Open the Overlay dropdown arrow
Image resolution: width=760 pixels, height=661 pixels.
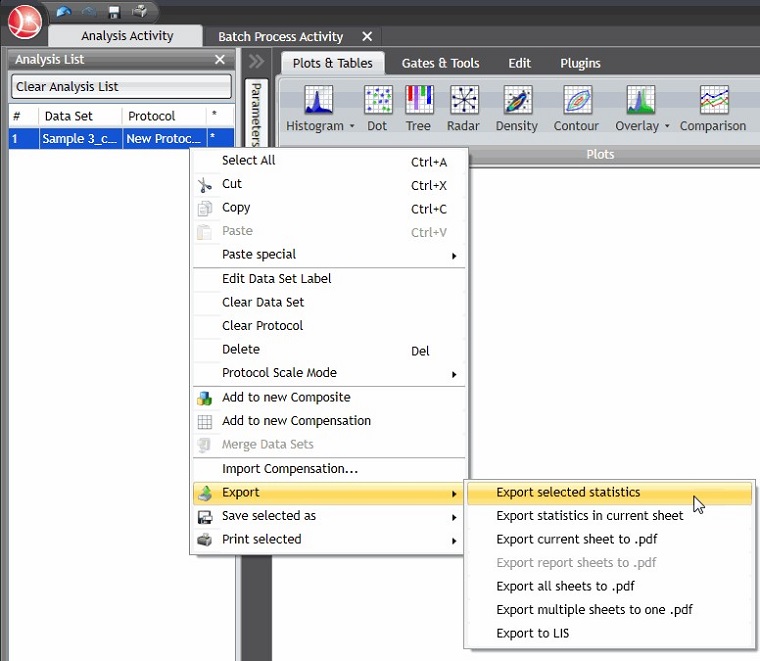pos(667,126)
